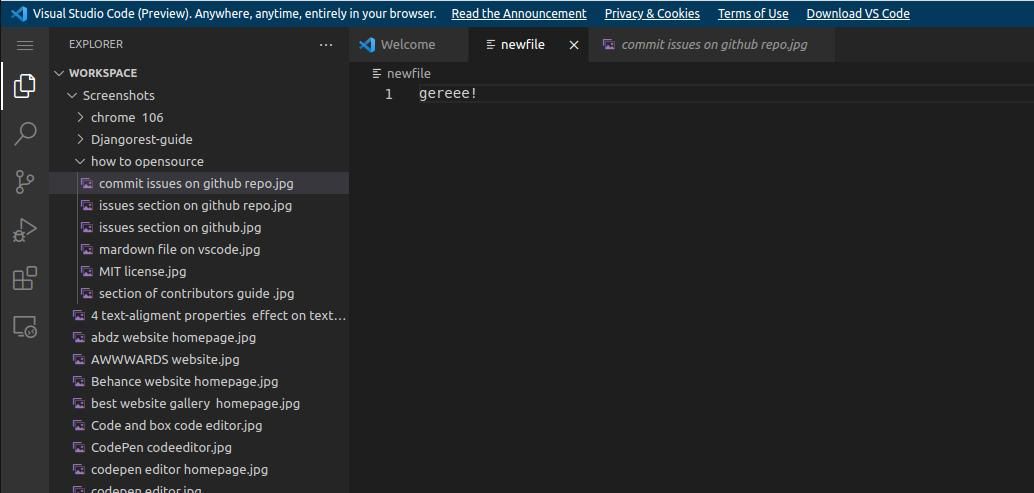Open abdz website homepage.jpg
This screenshot has width=1034, height=493.
point(199,337)
